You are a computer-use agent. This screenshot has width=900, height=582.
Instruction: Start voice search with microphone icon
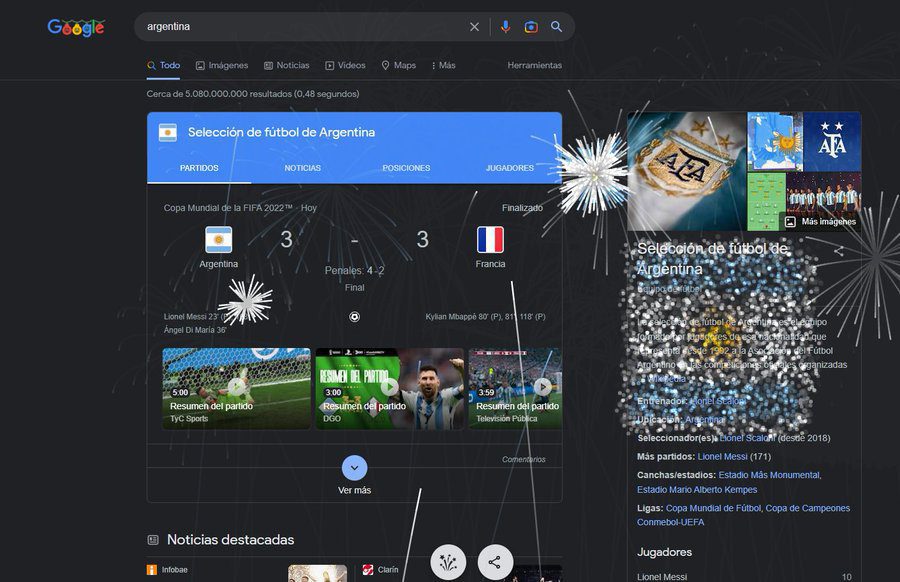point(505,26)
